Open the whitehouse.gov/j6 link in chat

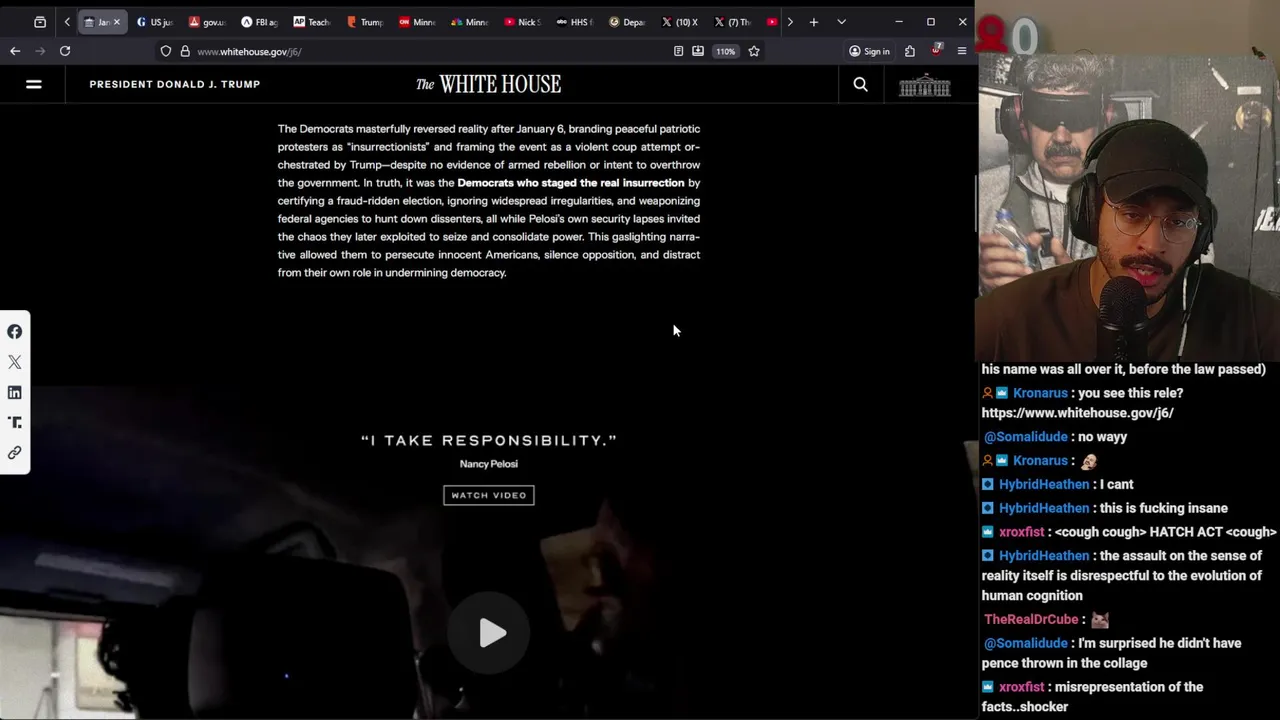point(1077,413)
